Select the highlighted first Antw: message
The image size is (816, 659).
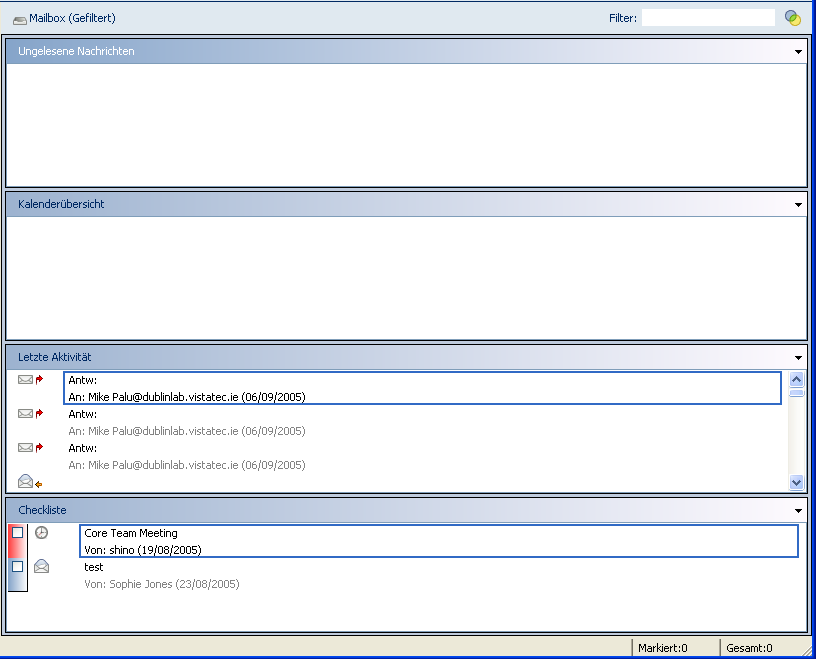(x=422, y=388)
